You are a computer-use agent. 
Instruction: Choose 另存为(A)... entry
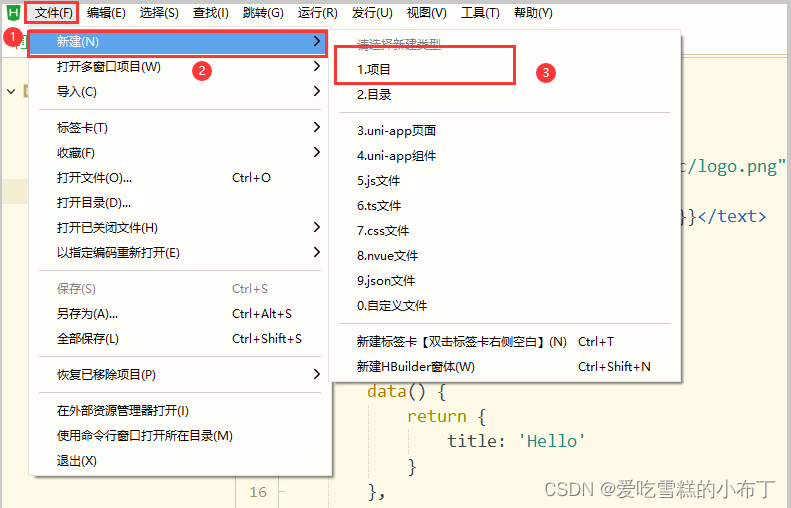click(x=179, y=314)
